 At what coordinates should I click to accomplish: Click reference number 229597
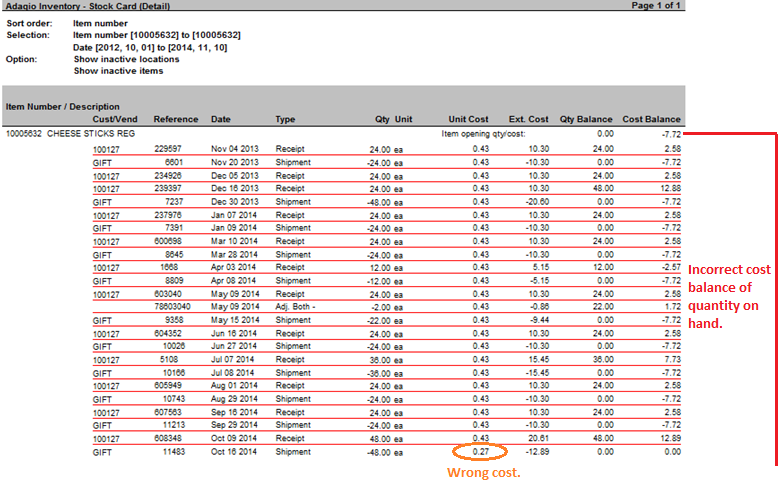pyautogui.click(x=169, y=146)
